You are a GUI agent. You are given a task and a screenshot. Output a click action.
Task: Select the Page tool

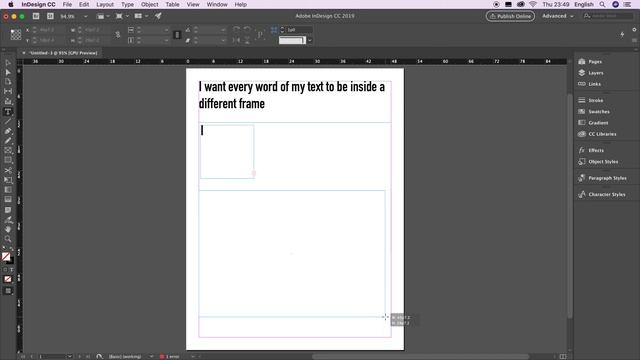point(8,82)
